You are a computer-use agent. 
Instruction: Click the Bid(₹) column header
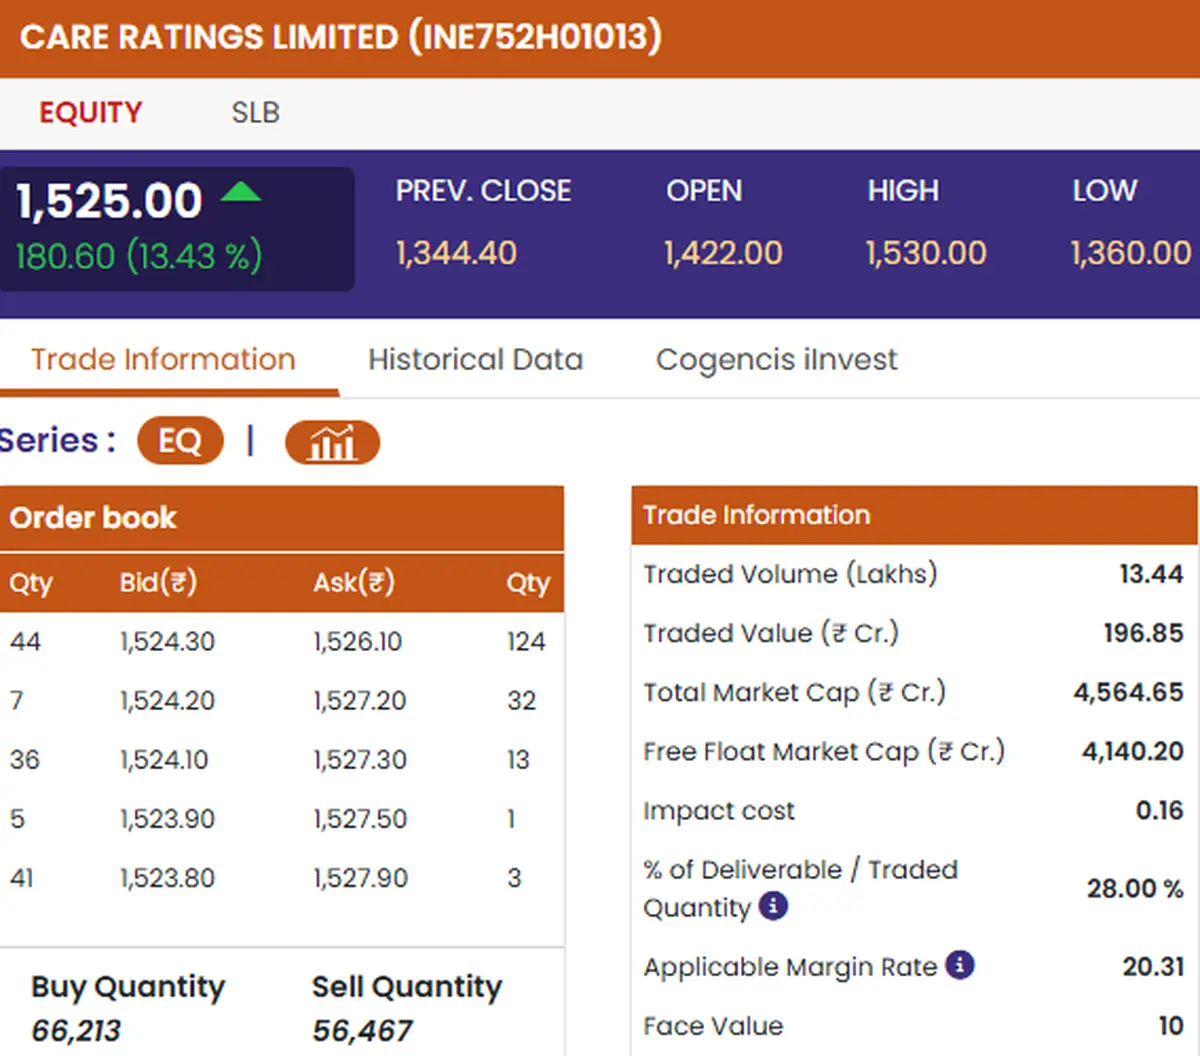[158, 582]
